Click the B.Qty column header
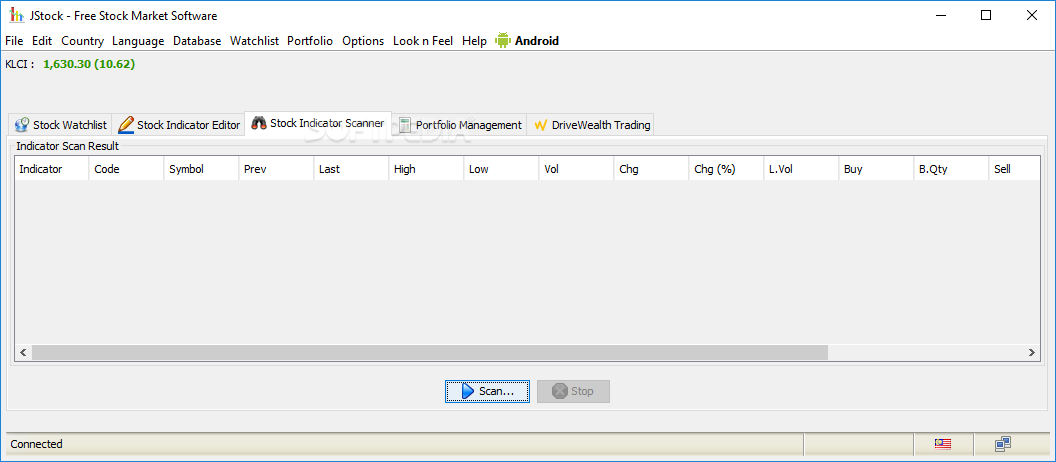Screen dimensions: 1056x462 [x=951, y=169]
